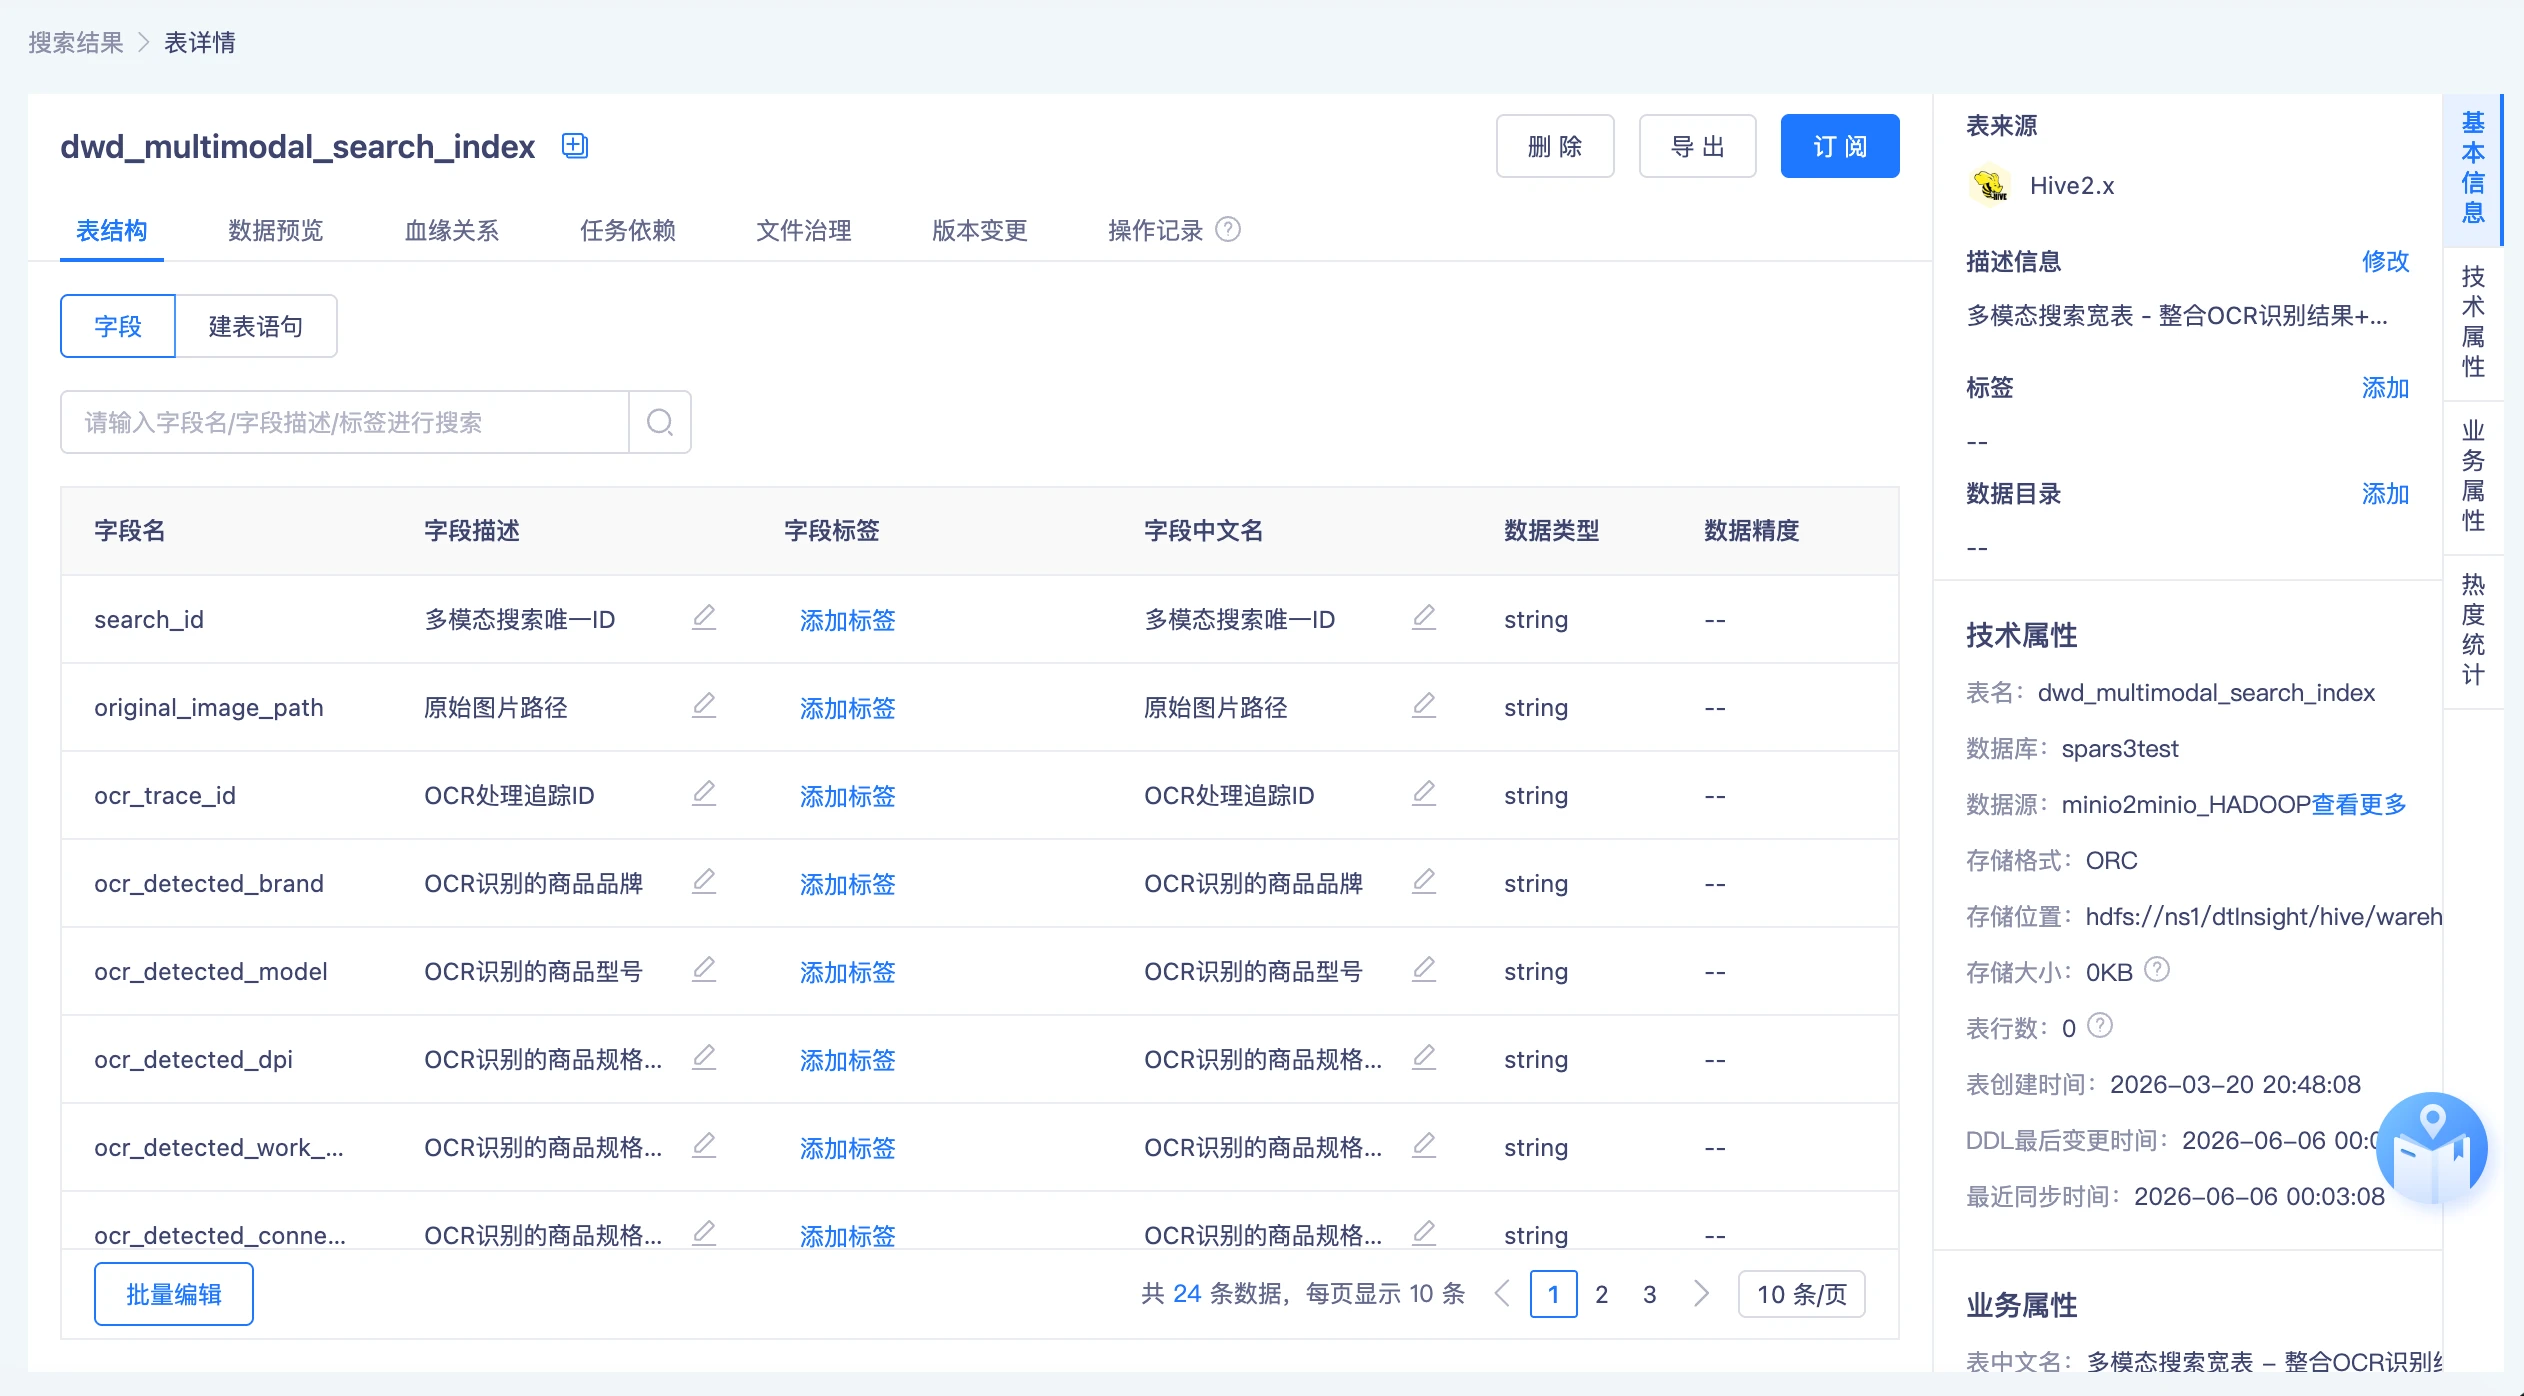Select the 建表语句 segmented button

pyautogui.click(x=256, y=326)
